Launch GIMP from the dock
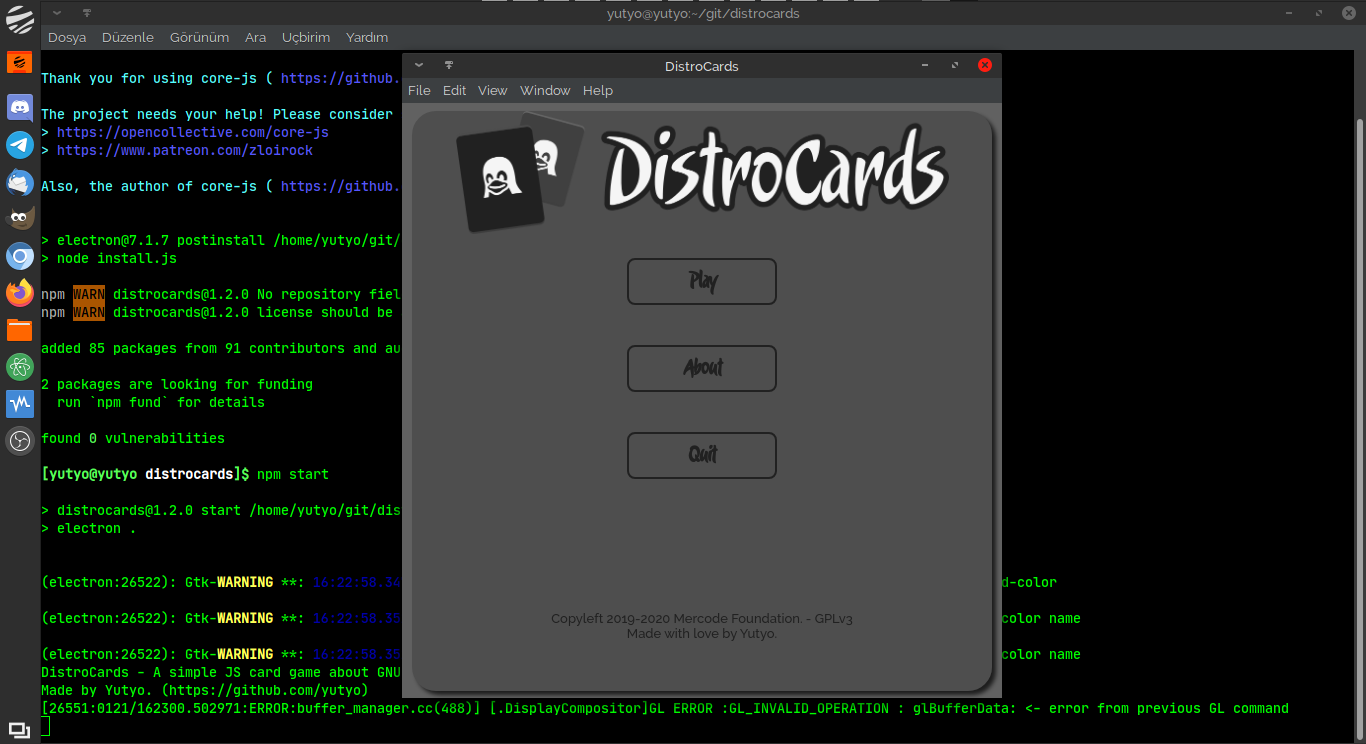Image resolution: width=1366 pixels, height=744 pixels. tap(20, 219)
